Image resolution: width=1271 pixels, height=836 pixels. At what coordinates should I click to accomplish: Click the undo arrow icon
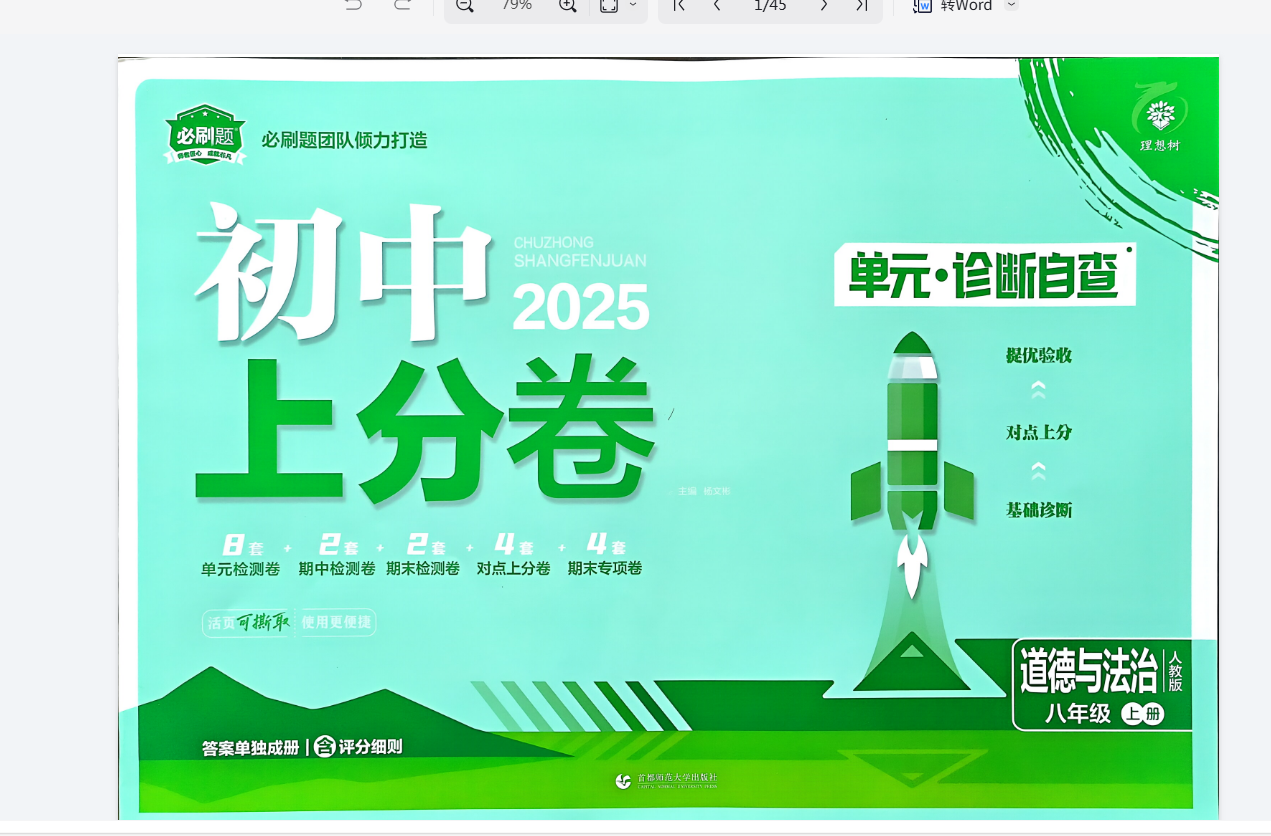pyautogui.click(x=353, y=5)
